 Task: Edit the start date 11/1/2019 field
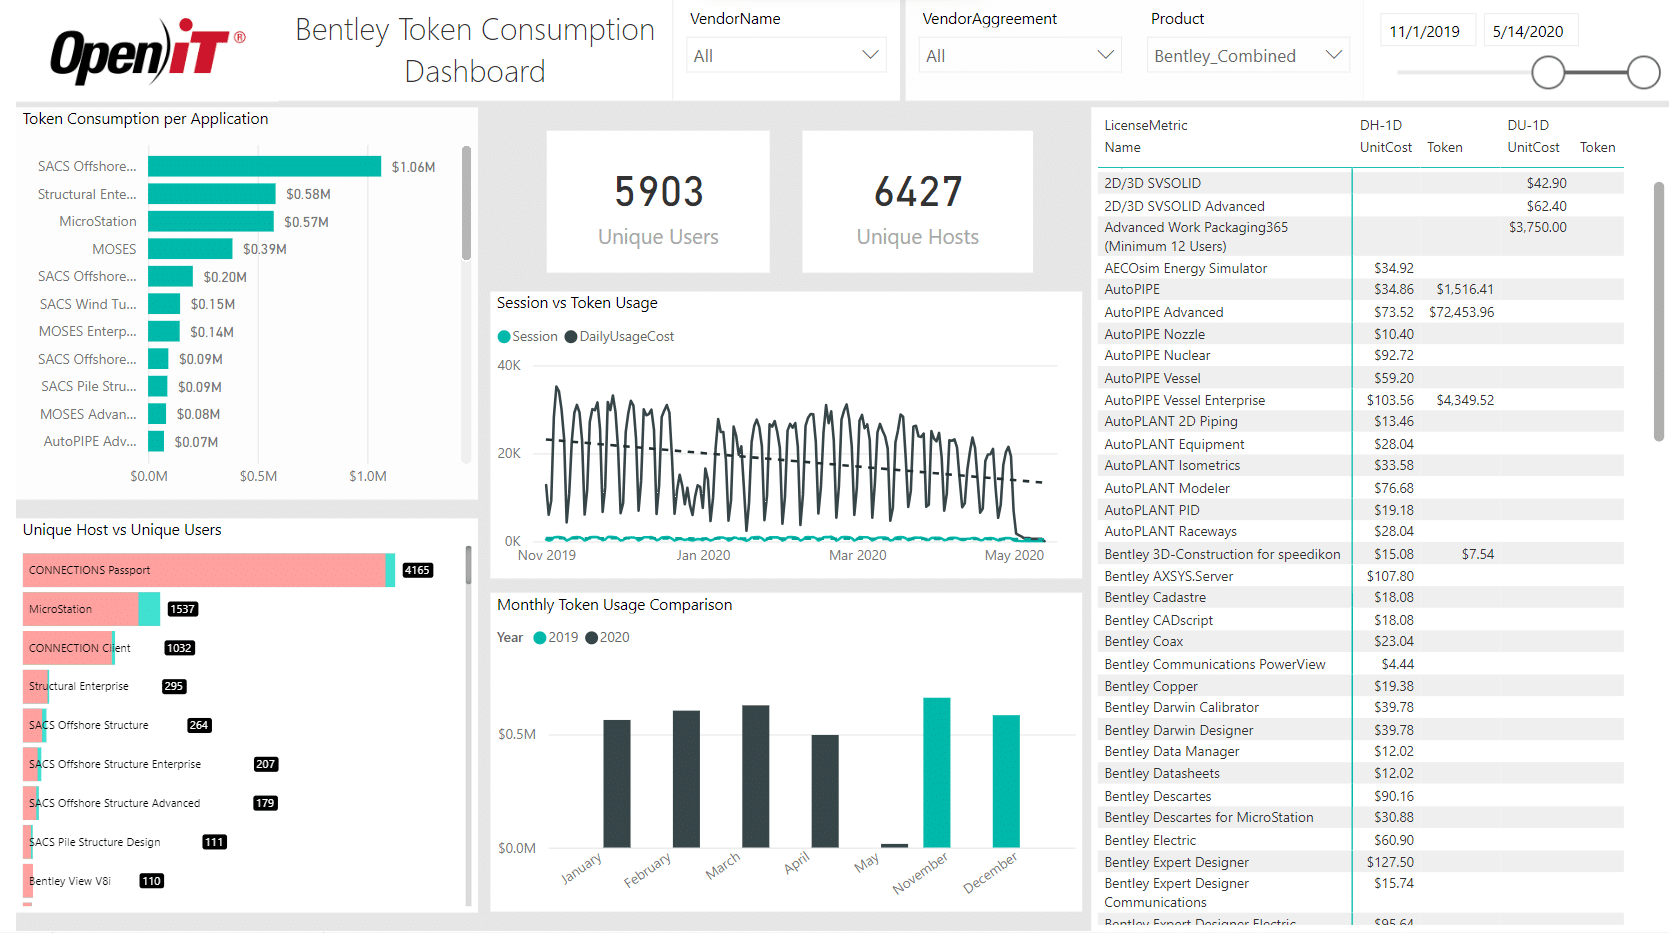1426,31
